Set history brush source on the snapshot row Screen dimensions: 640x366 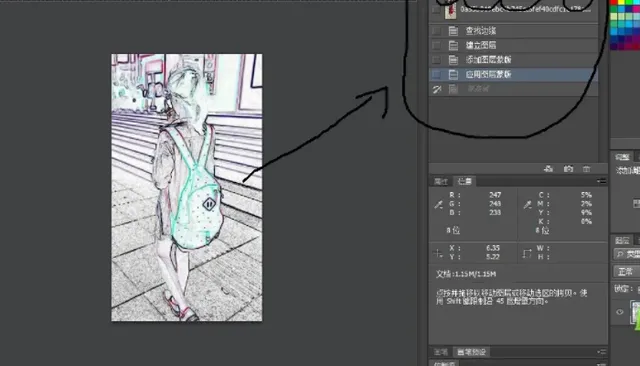(x=436, y=10)
